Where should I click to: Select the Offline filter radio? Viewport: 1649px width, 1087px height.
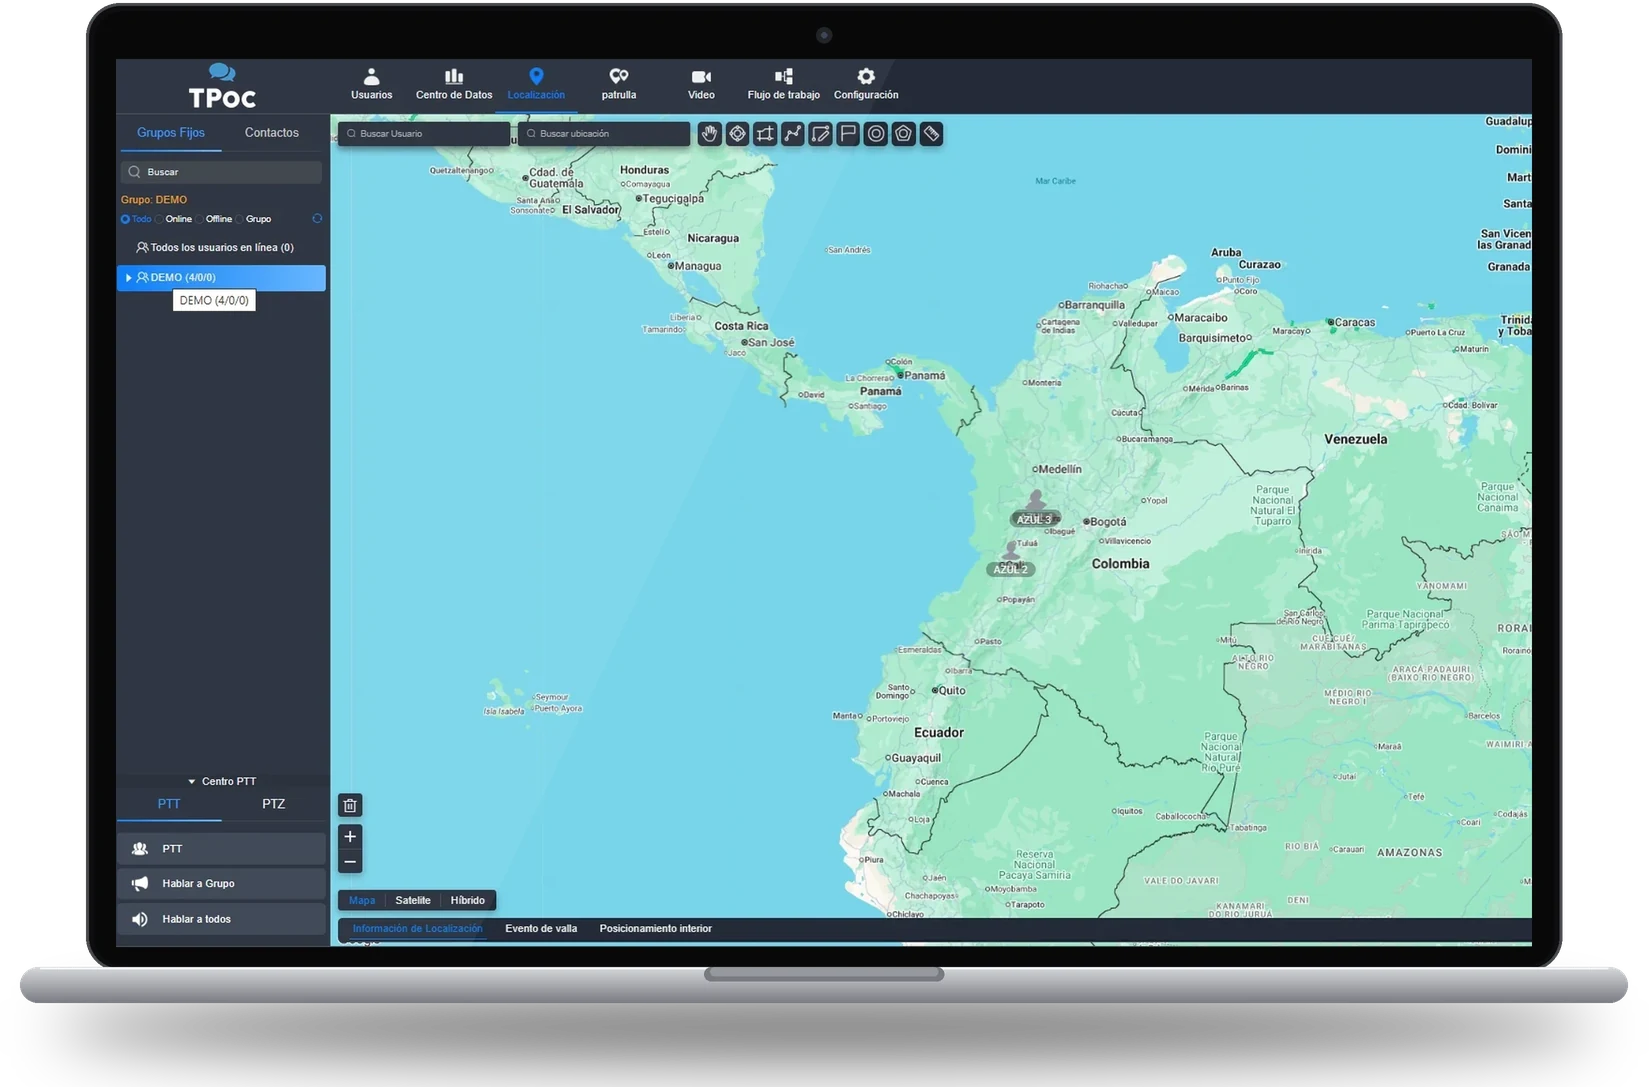pyautogui.click(x=199, y=219)
